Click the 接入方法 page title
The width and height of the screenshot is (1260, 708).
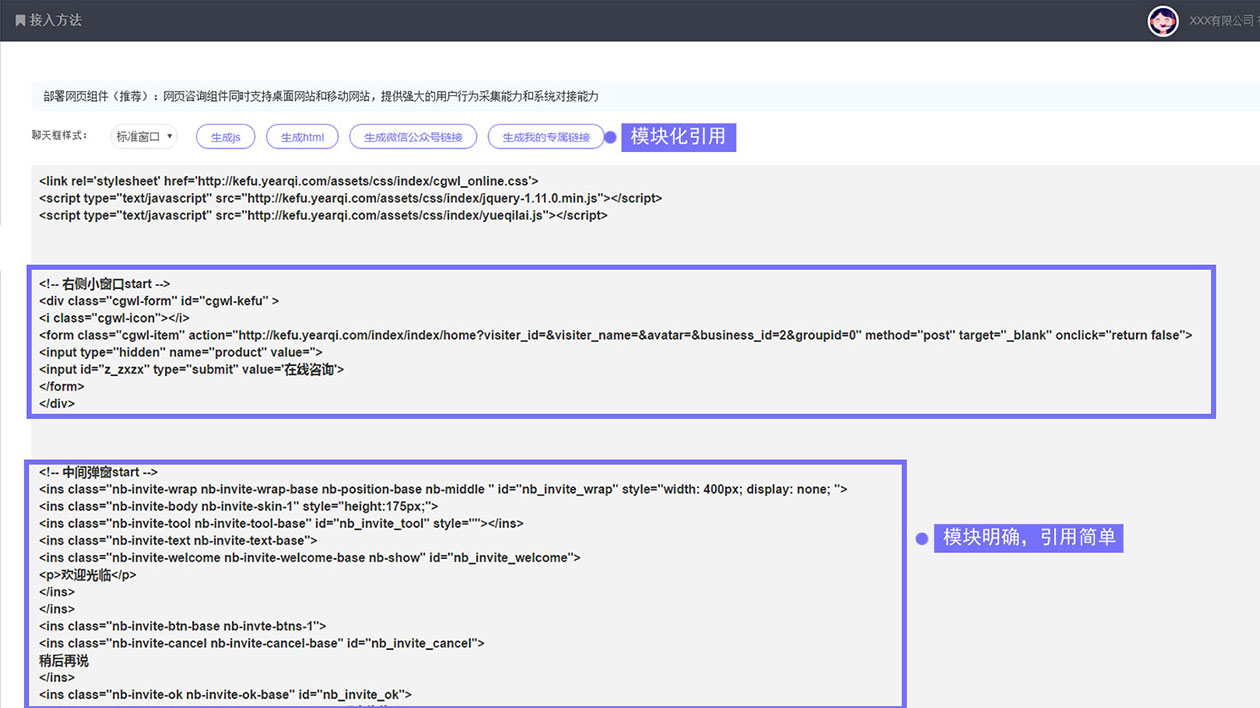56,20
